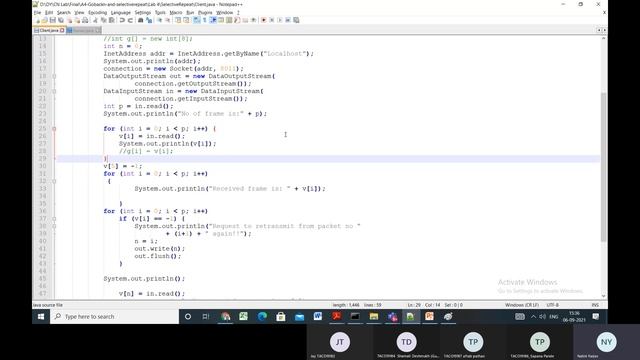The height and width of the screenshot is (360, 640).
Task: Collapse the fold marker at line 38
Action: tap(54, 226)
